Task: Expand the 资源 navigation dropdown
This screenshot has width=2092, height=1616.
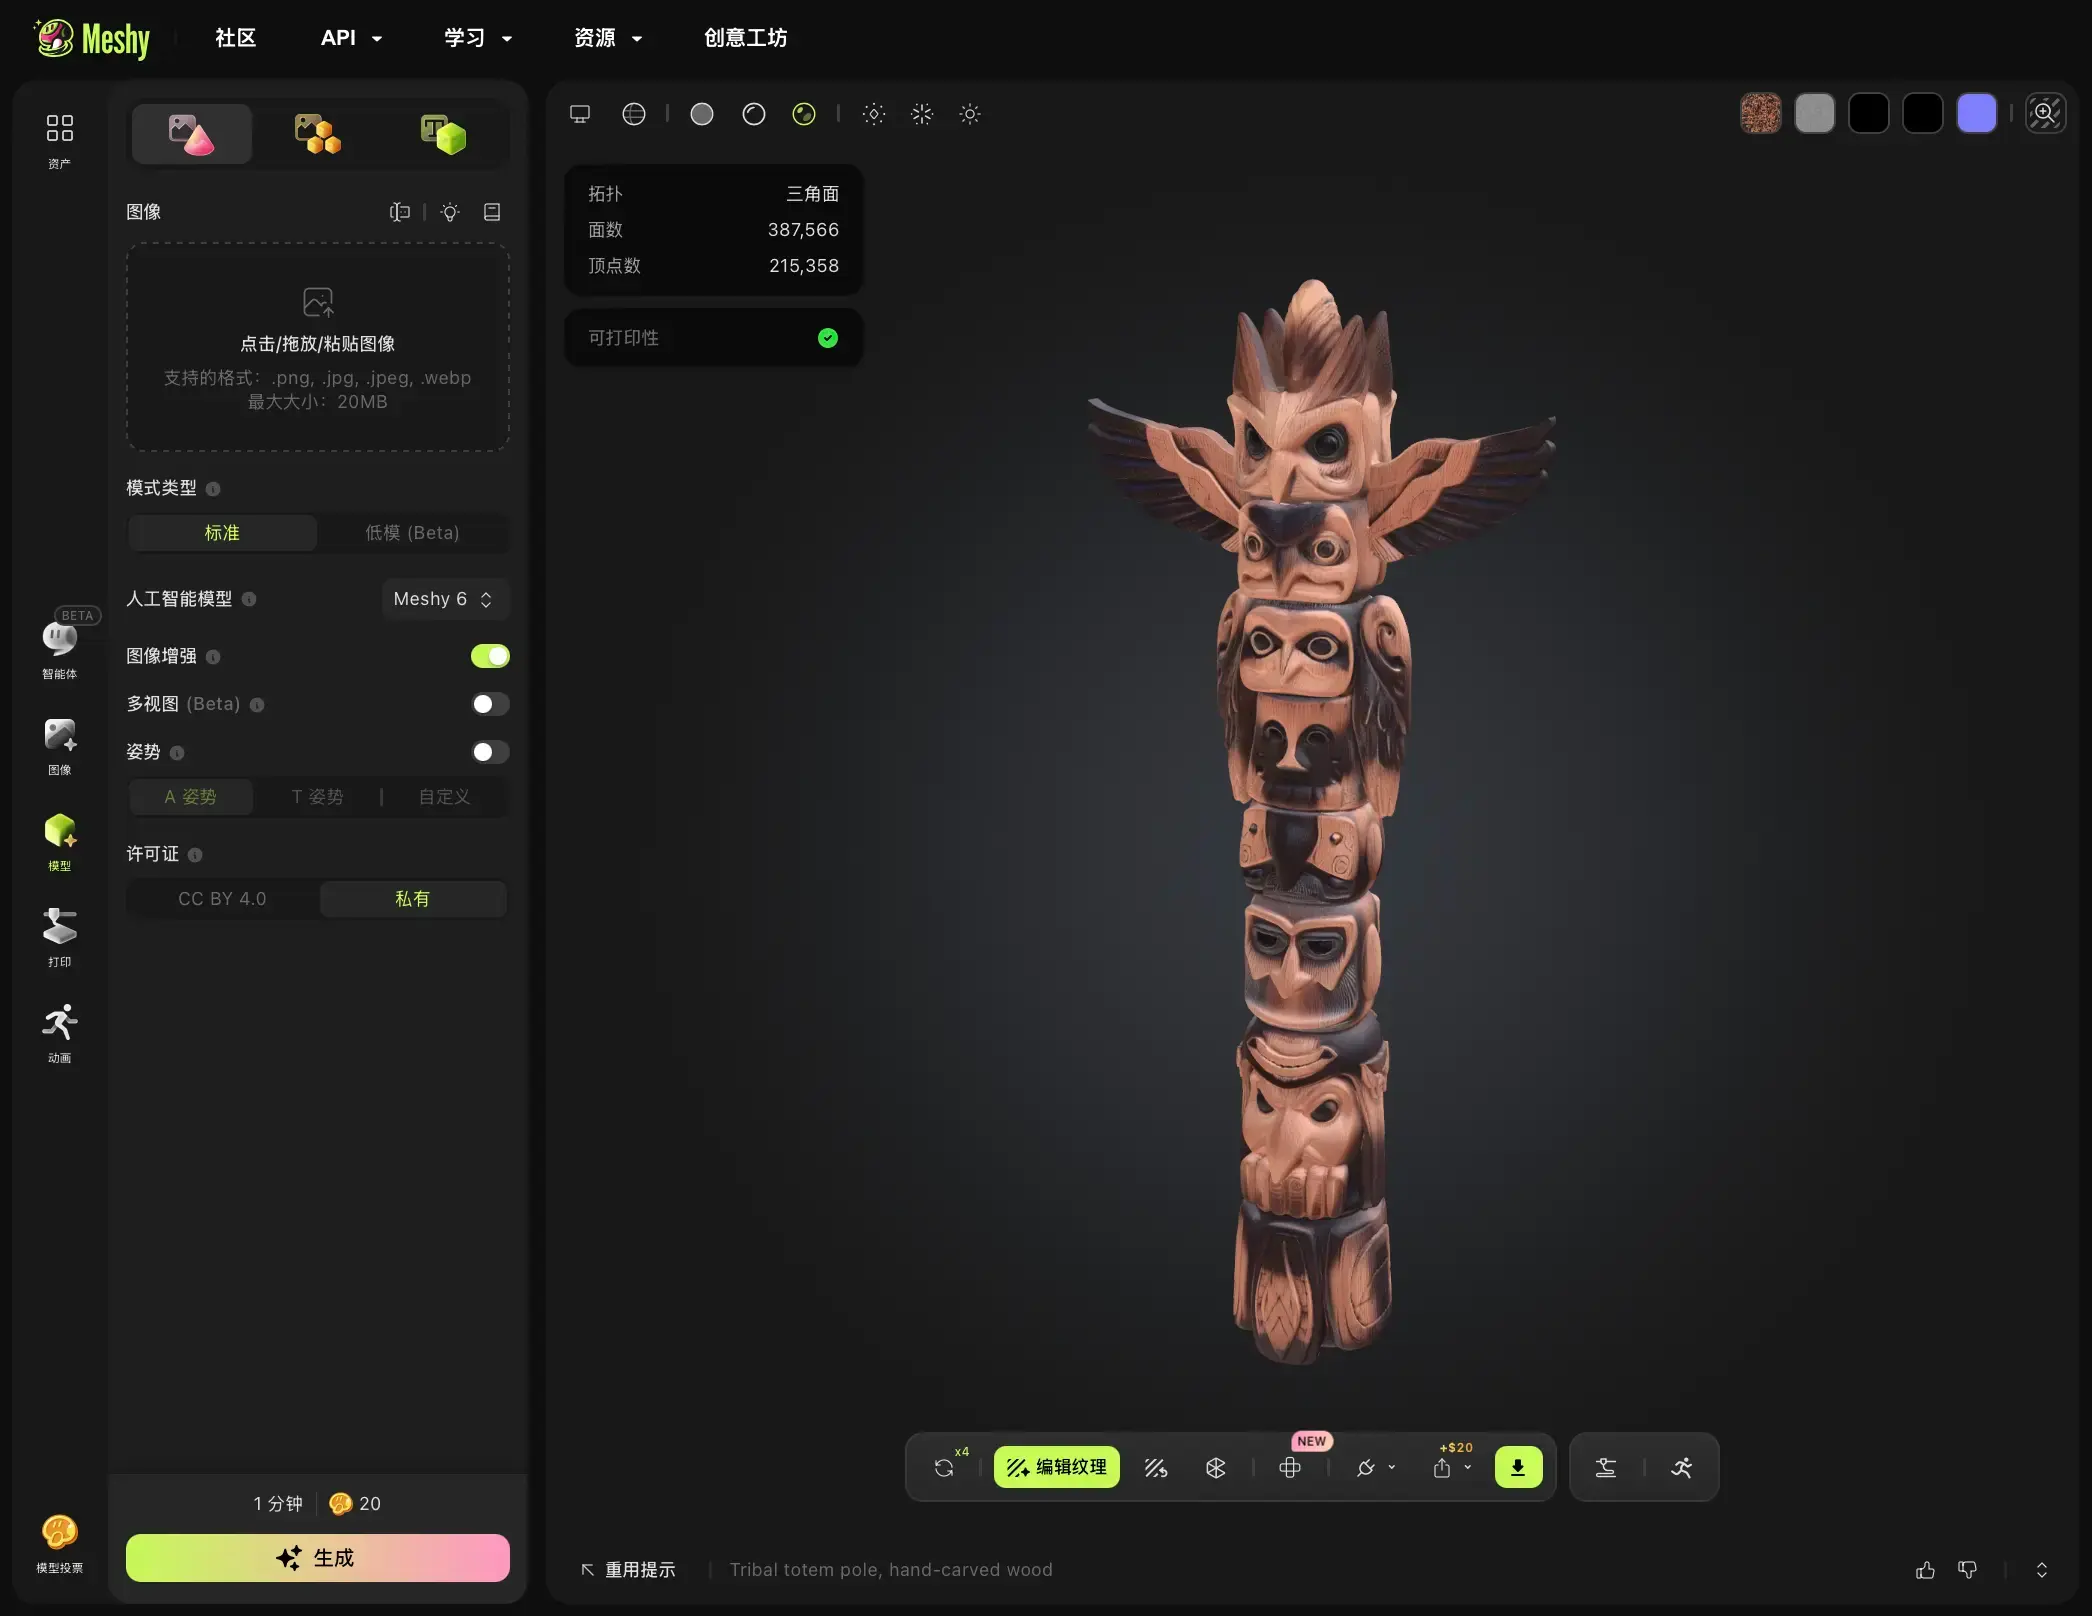Action: (608, 38)
